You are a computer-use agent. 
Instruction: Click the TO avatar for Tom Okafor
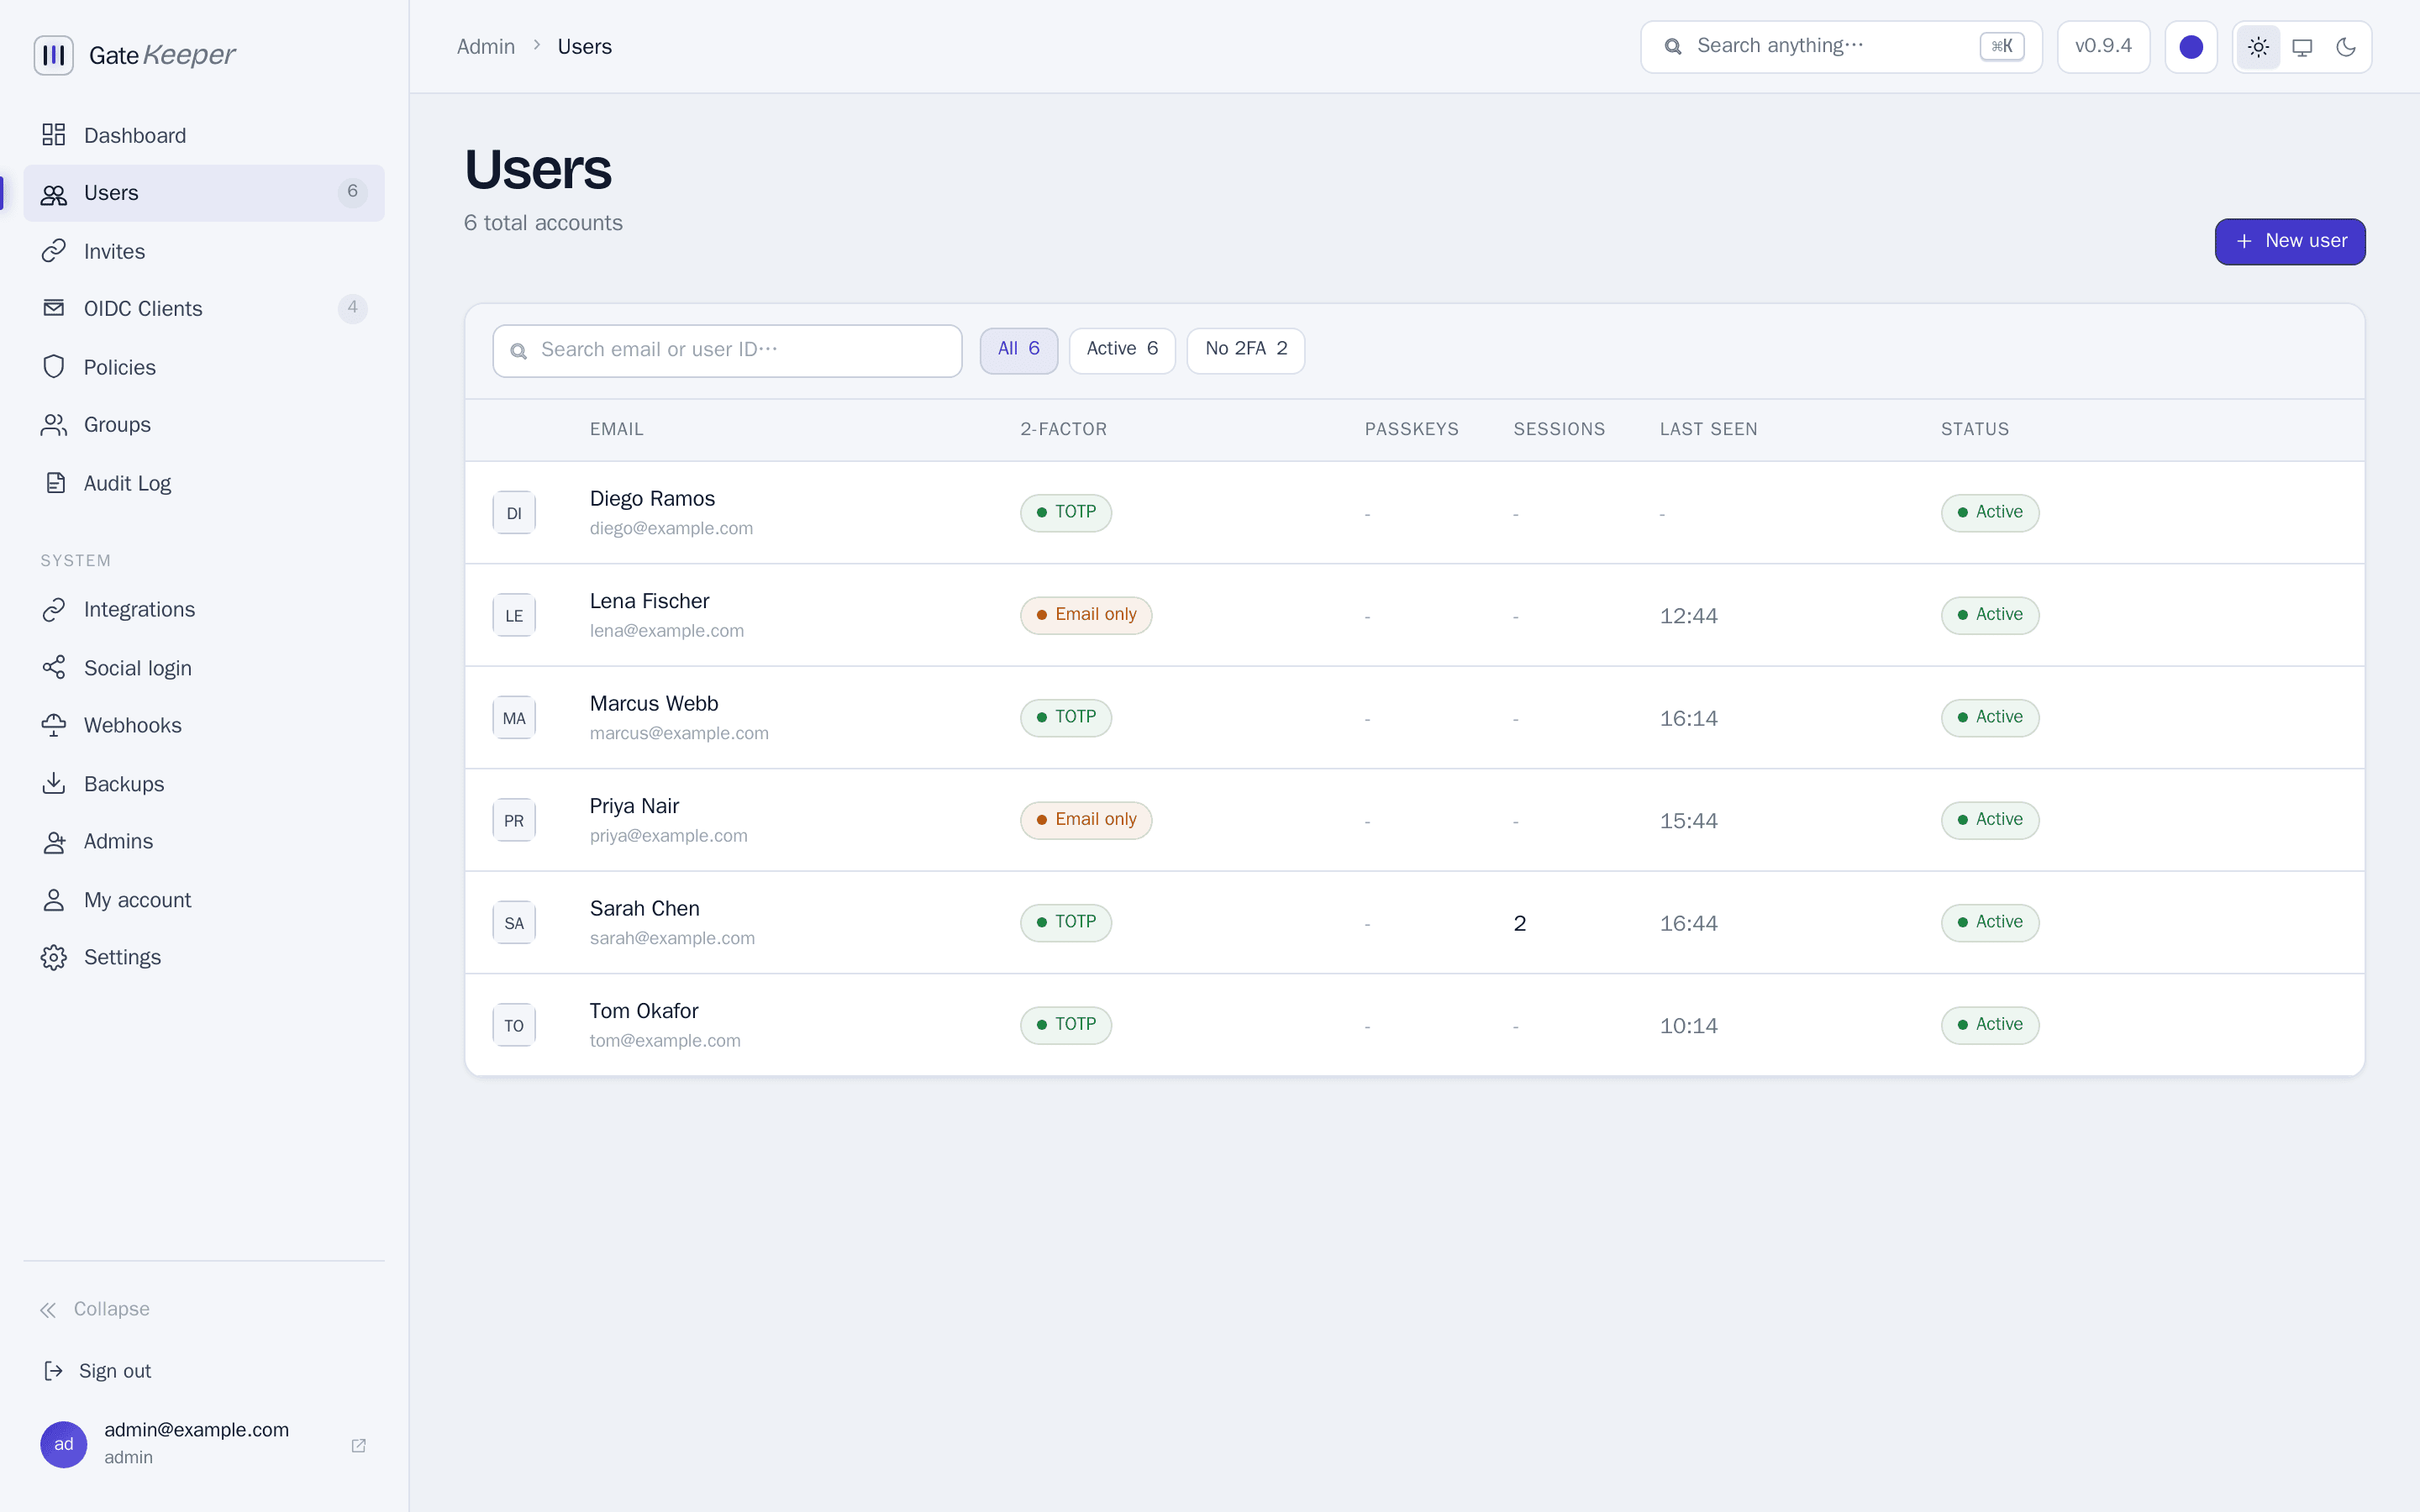pos(514,1025)
